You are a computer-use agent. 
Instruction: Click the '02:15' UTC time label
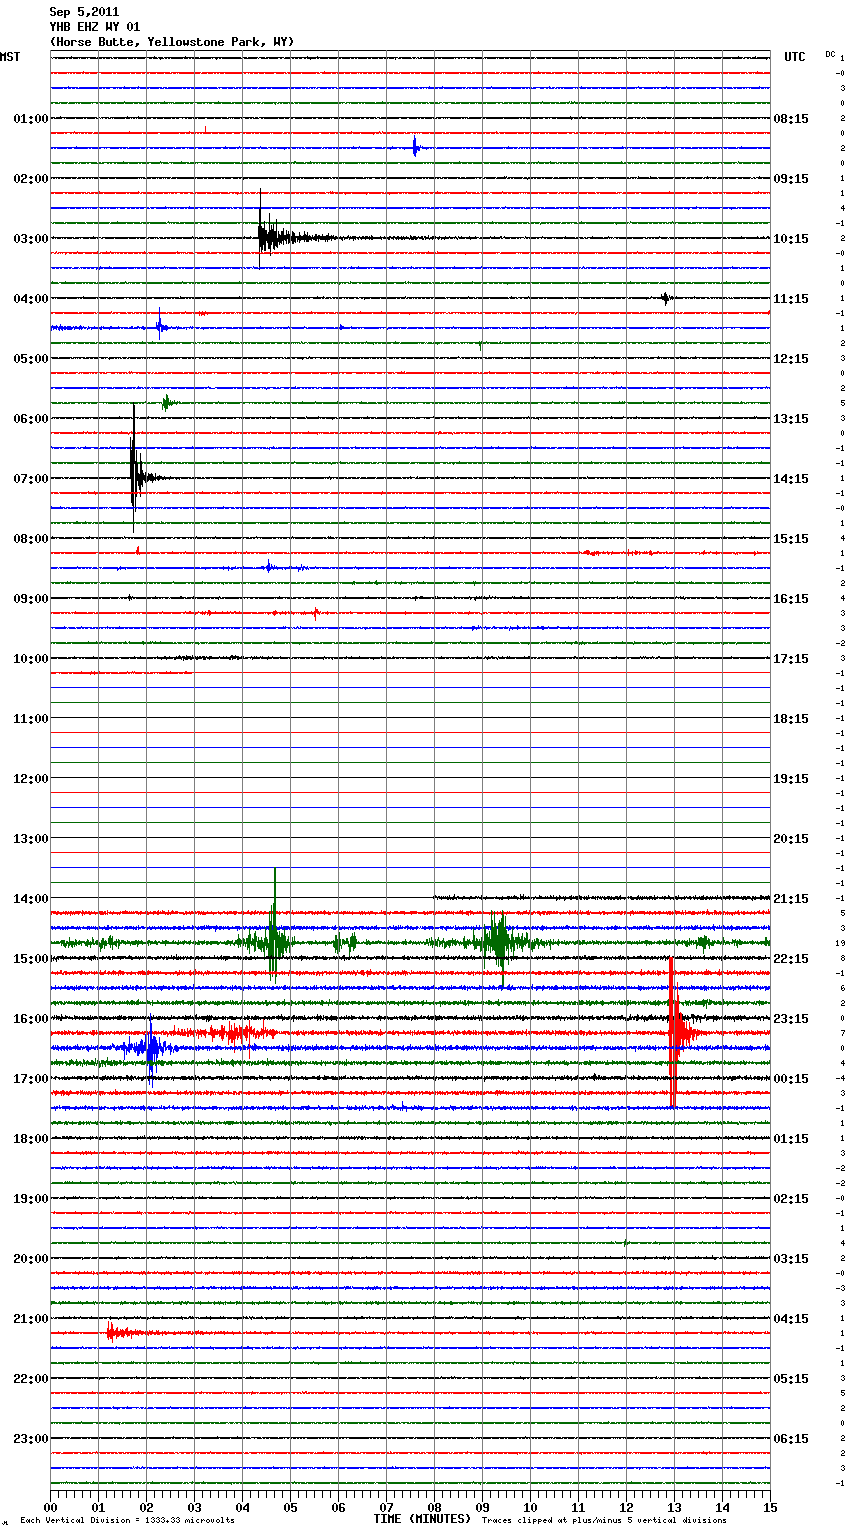point(791,1199)
